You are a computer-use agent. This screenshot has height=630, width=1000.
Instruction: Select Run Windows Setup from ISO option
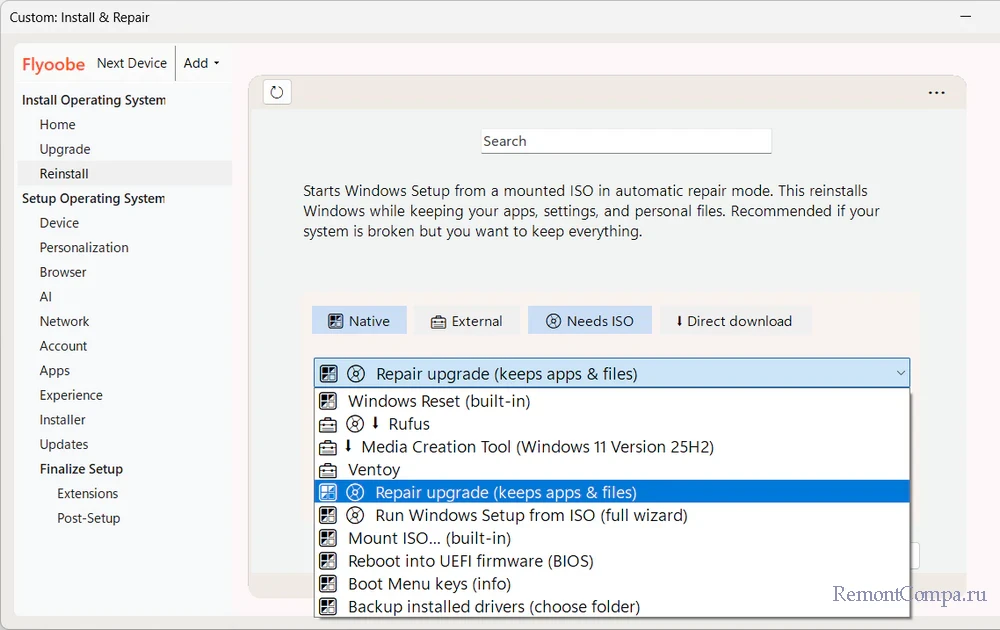point(530,516)
